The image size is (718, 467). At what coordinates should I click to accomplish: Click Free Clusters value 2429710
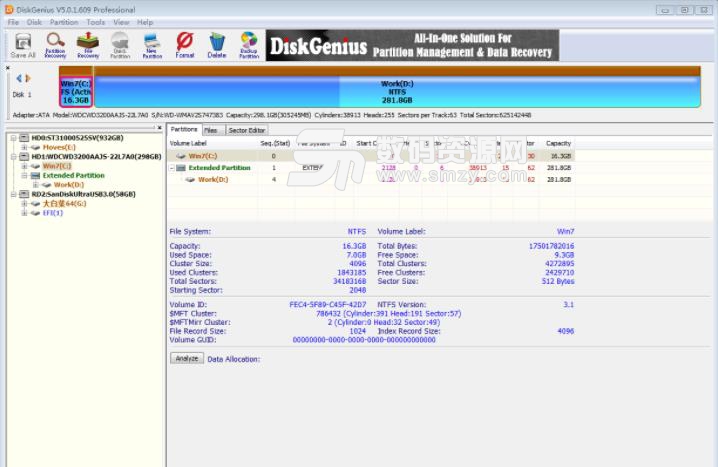pyautogui.click(x=560, y=272)
